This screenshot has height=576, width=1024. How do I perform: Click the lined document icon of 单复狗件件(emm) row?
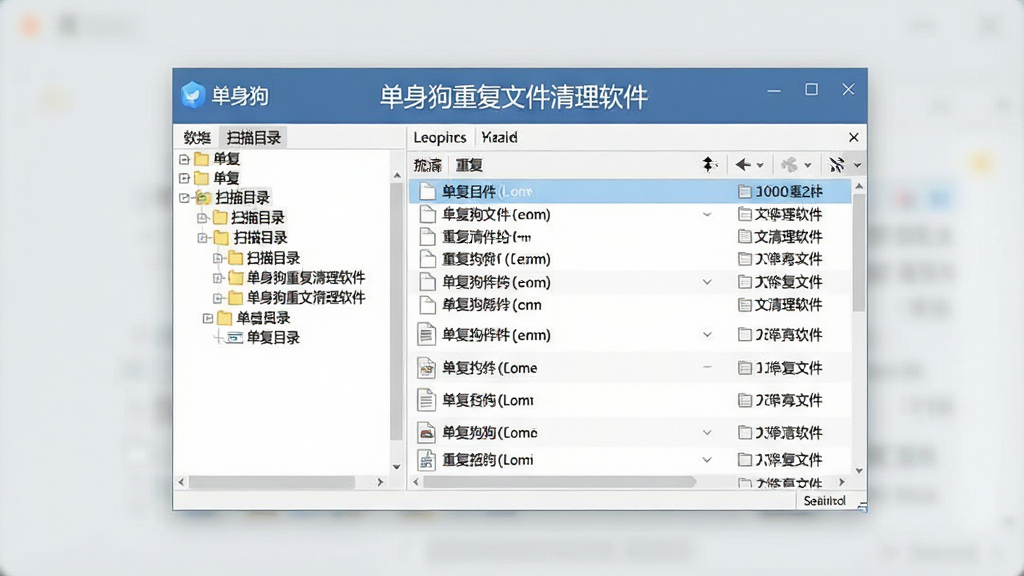click(x=426, y=334)
